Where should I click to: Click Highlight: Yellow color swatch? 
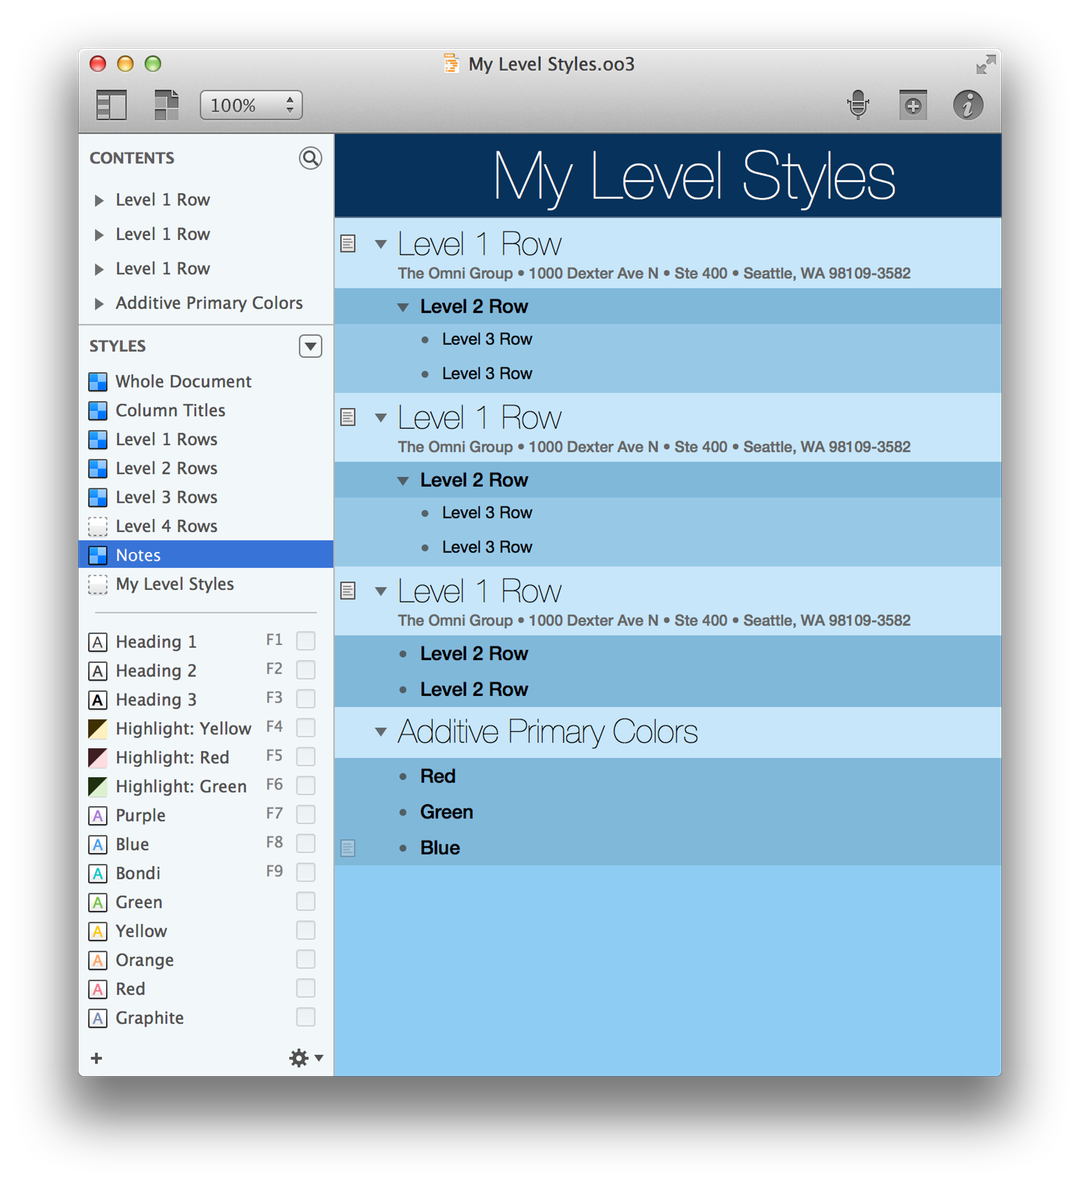point(97,729)
